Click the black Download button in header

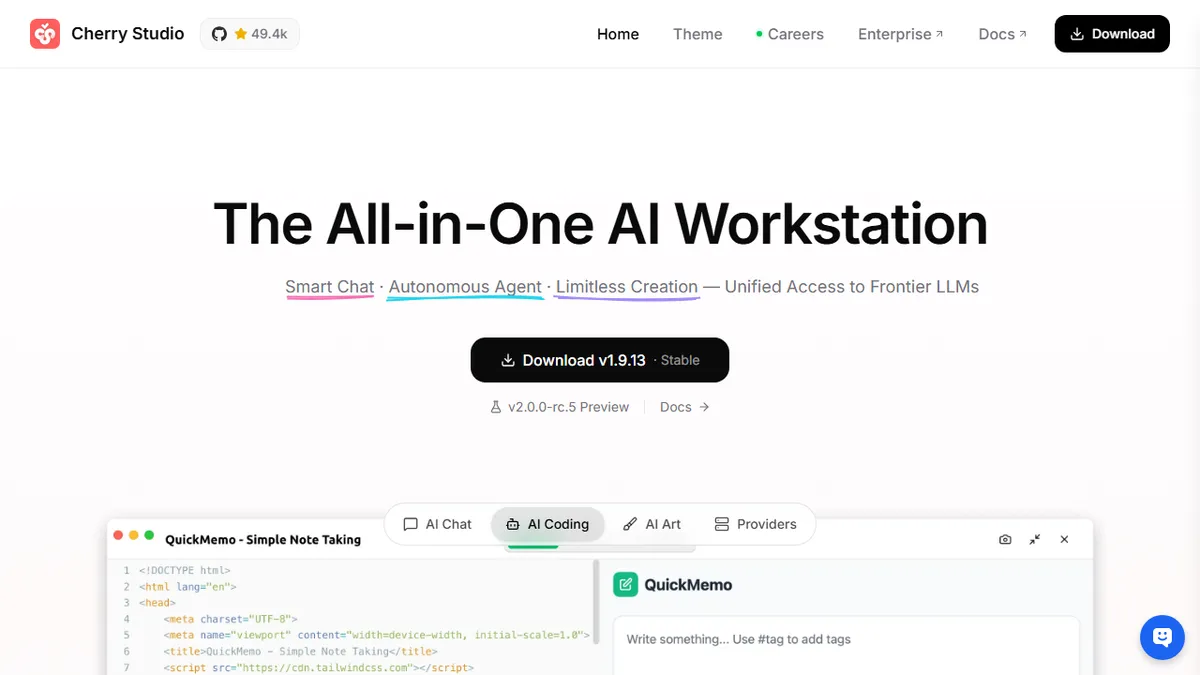click(x=1112, y=34)
